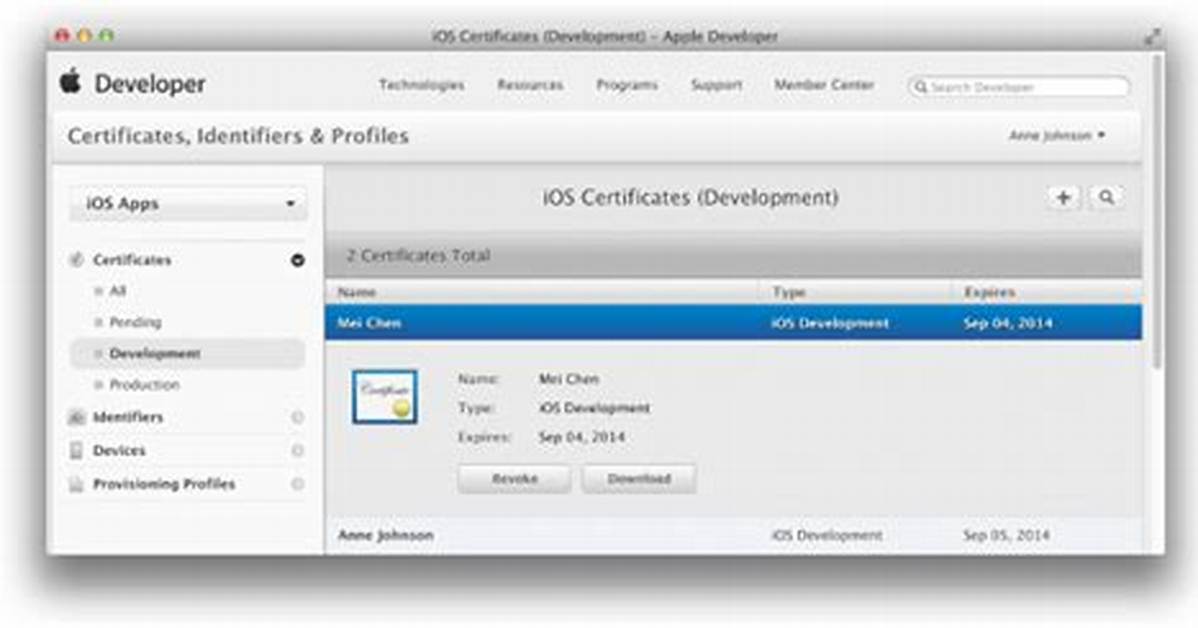Open Identifiers in the sidebar

(128, 417)
